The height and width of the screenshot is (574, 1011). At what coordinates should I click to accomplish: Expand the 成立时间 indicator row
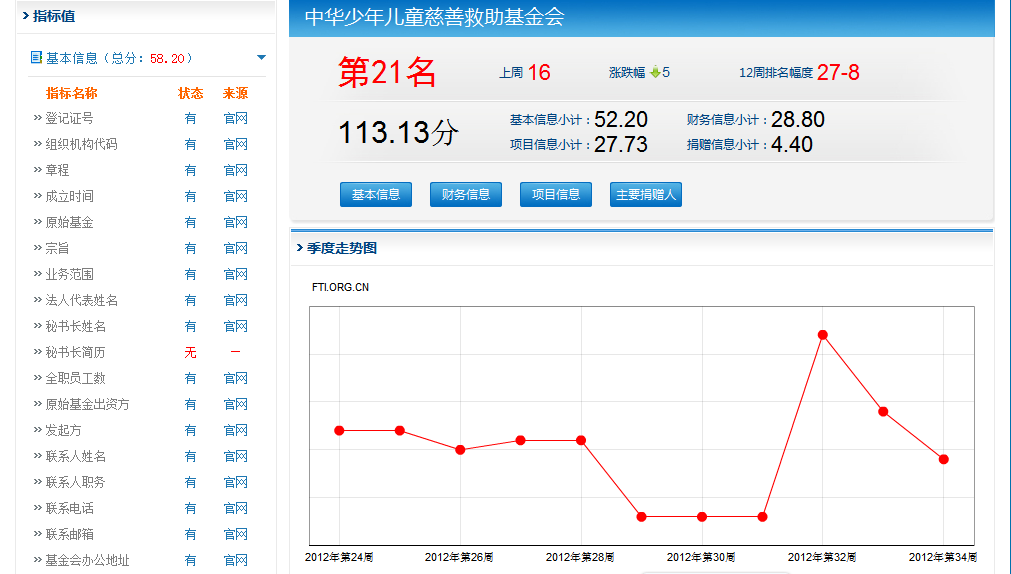(x=63, y=196)
